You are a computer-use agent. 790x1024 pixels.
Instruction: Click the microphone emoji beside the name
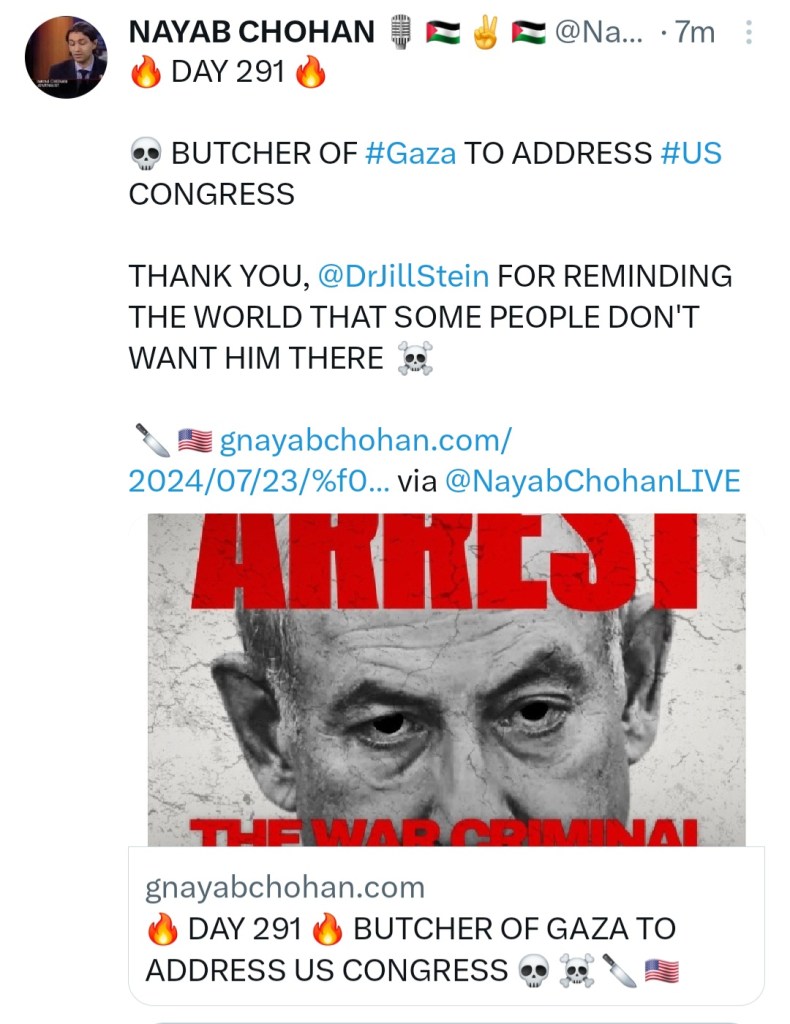(x=402, y=32)
